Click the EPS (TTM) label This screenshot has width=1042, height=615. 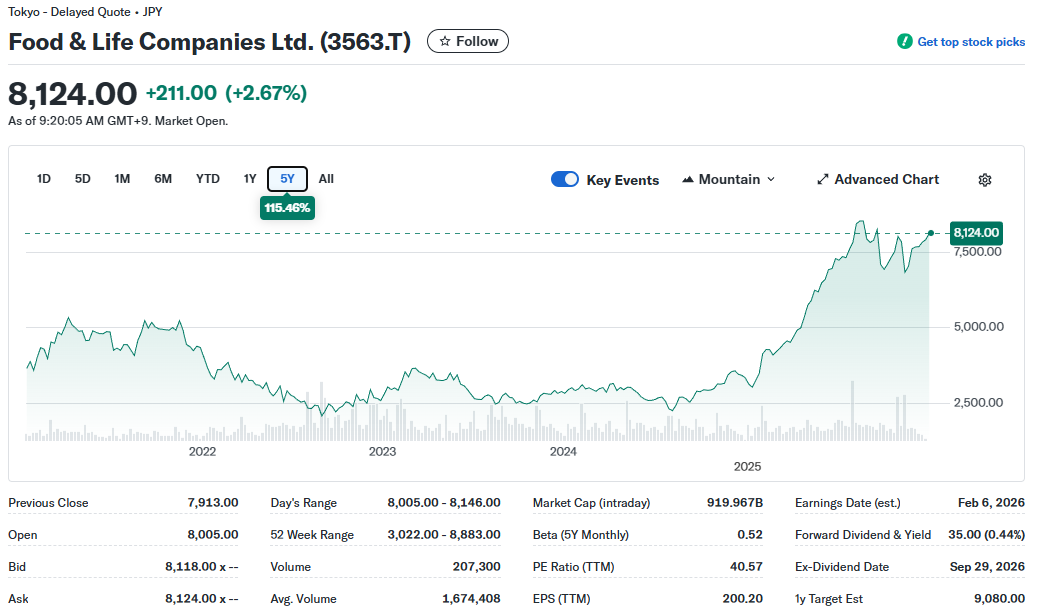562,599
